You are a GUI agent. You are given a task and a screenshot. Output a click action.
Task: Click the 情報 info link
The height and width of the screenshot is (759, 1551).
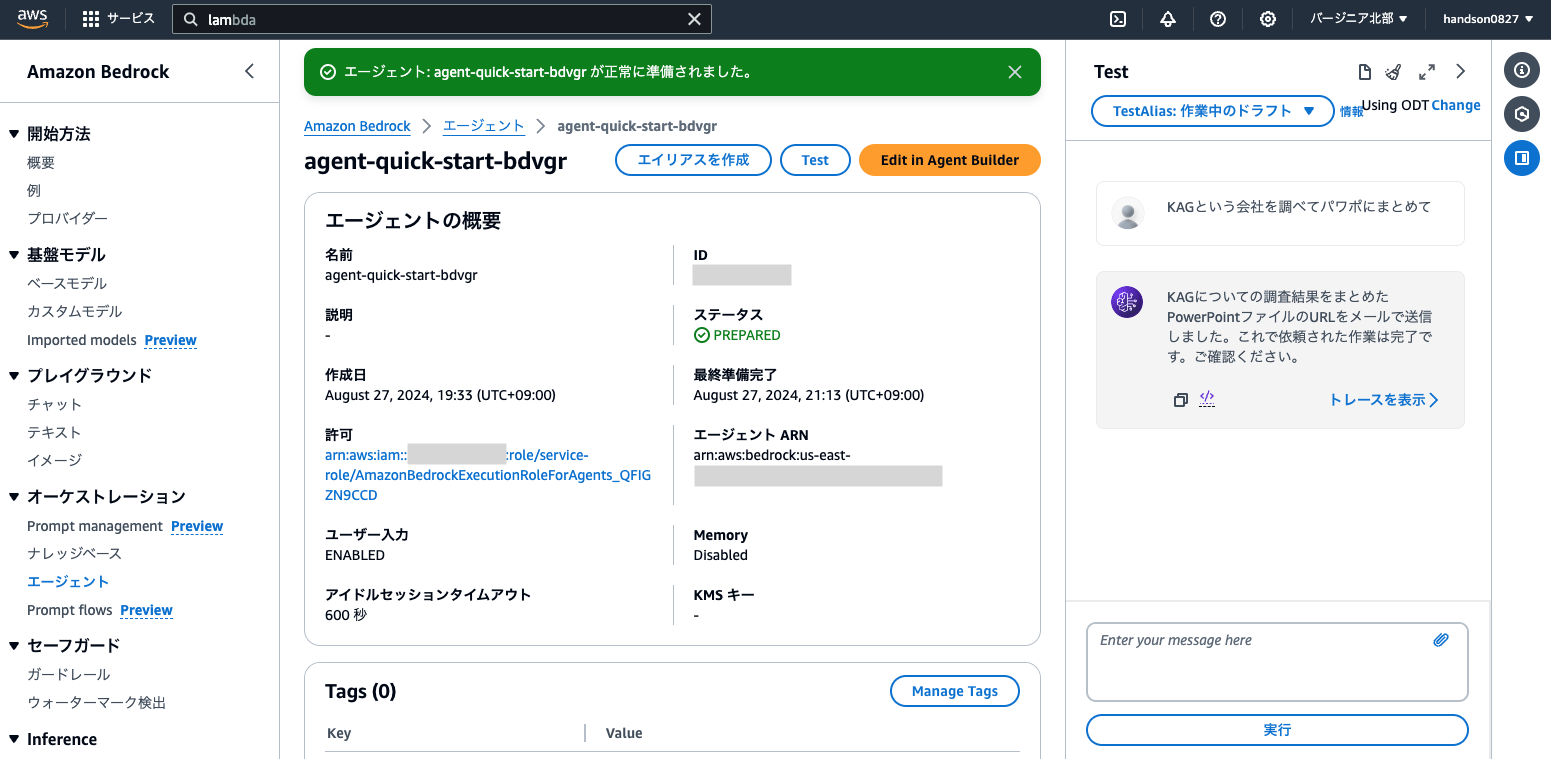tap(1352, 112)
